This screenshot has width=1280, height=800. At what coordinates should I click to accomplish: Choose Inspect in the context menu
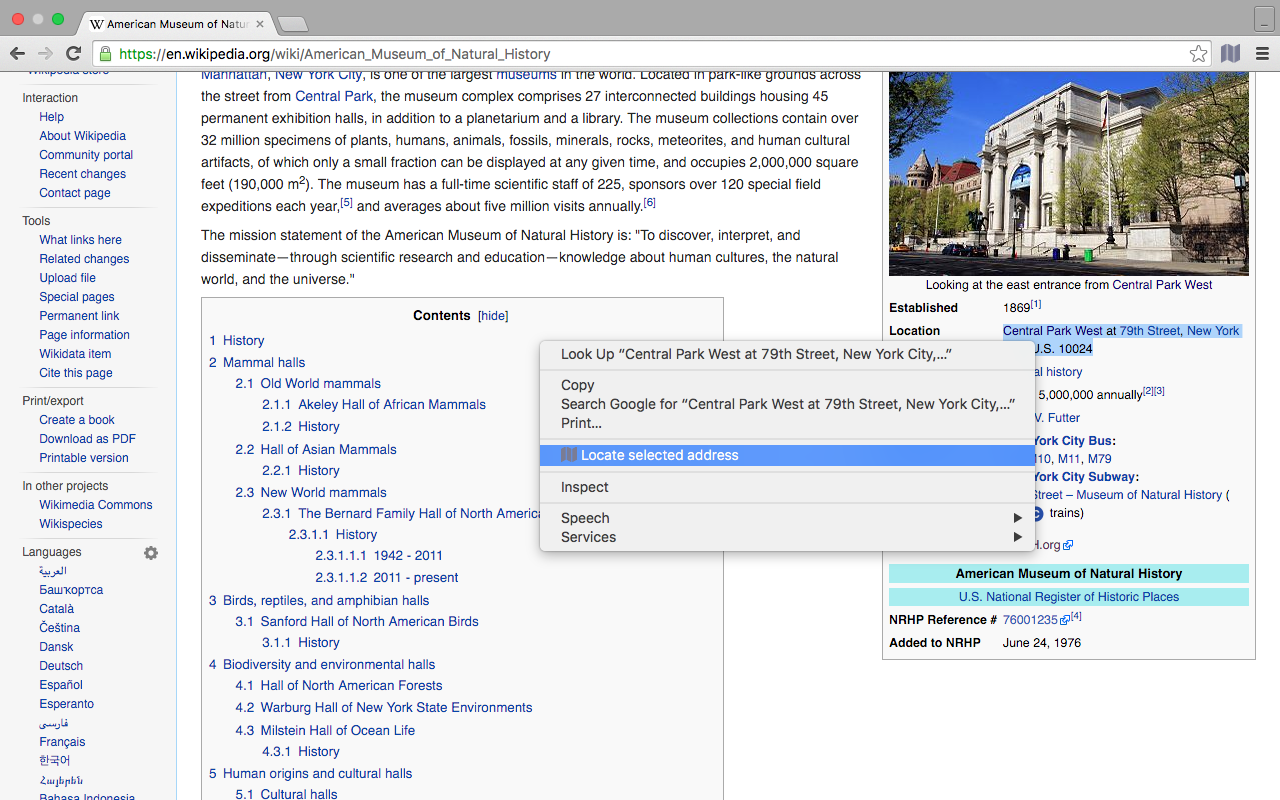[x=585, y=487]
